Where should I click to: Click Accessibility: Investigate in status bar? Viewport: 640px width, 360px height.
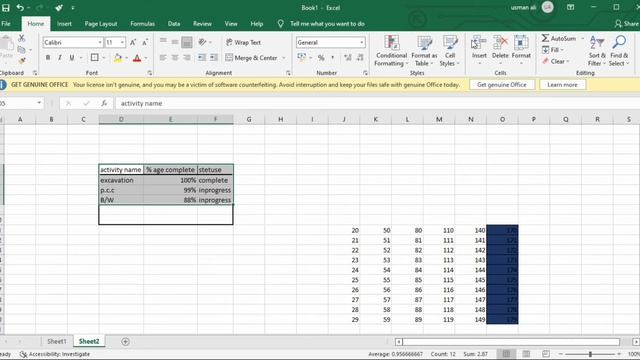(x=55, y=354)
